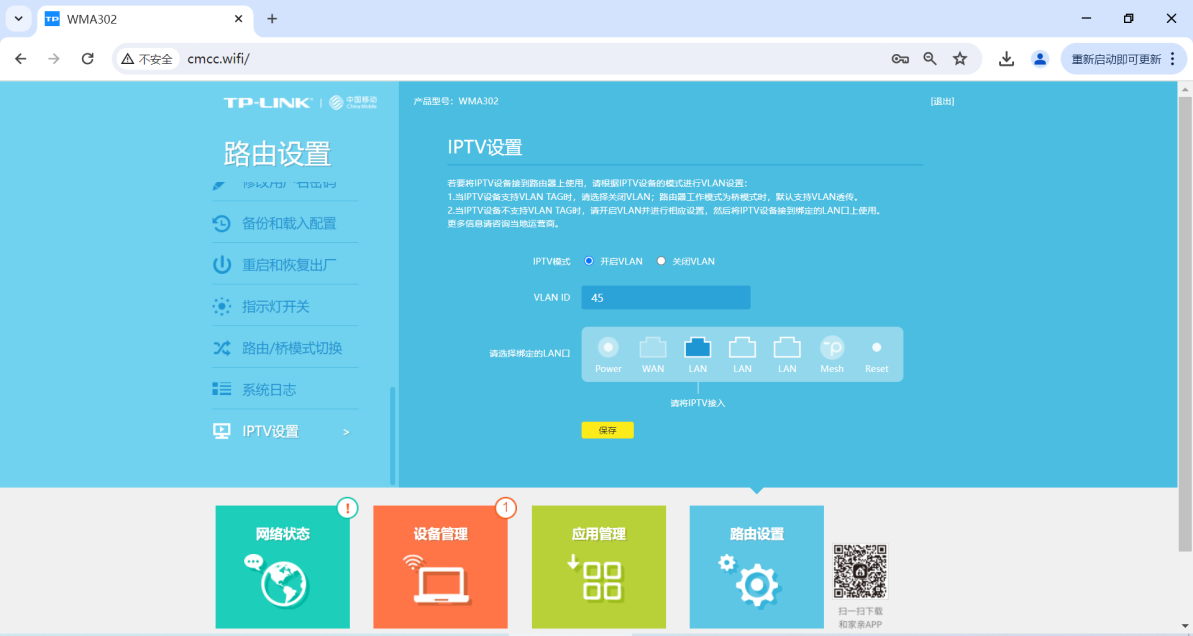Click the WAN port icon

(x=653, y=348)
